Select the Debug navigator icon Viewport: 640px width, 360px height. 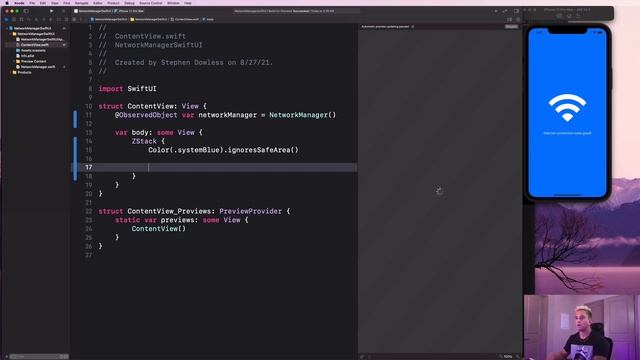(x=51, y=19)
